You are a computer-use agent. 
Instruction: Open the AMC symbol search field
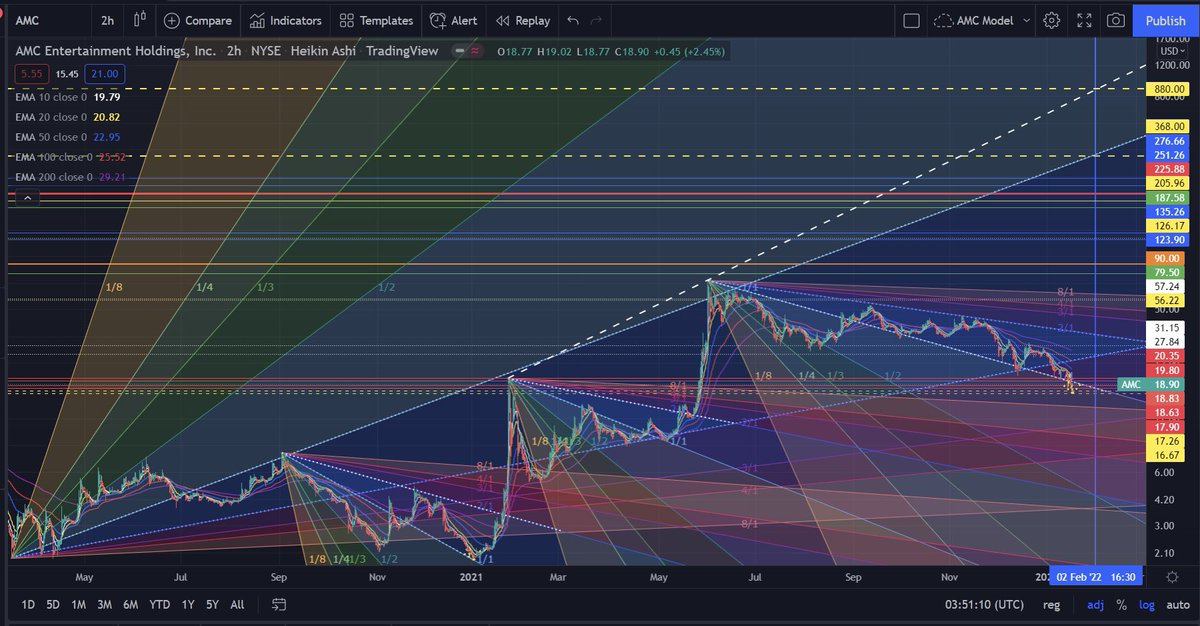click(47, 20)
